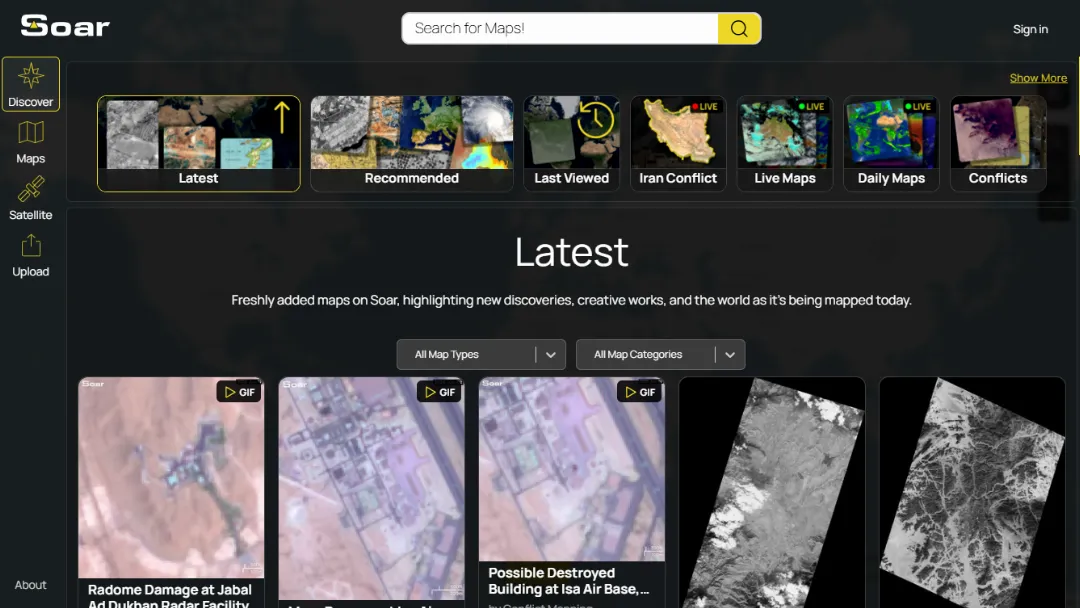The height and width of the screenshot is (608, 1080).
Task: Click the Possible Destroyed Building title text
Action: point(568,580)
